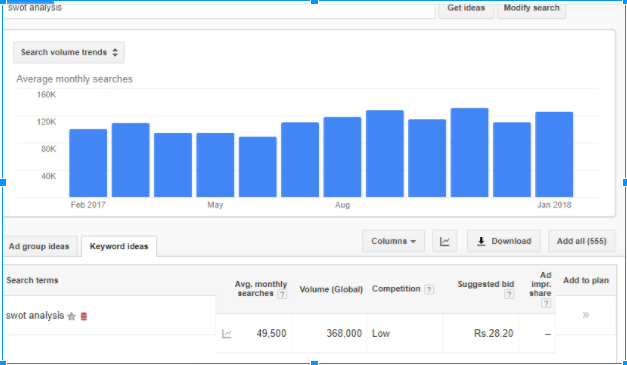Screen dimensions: 627x365
Task: Toggle the chart view icon button
Action: point(444,241)
